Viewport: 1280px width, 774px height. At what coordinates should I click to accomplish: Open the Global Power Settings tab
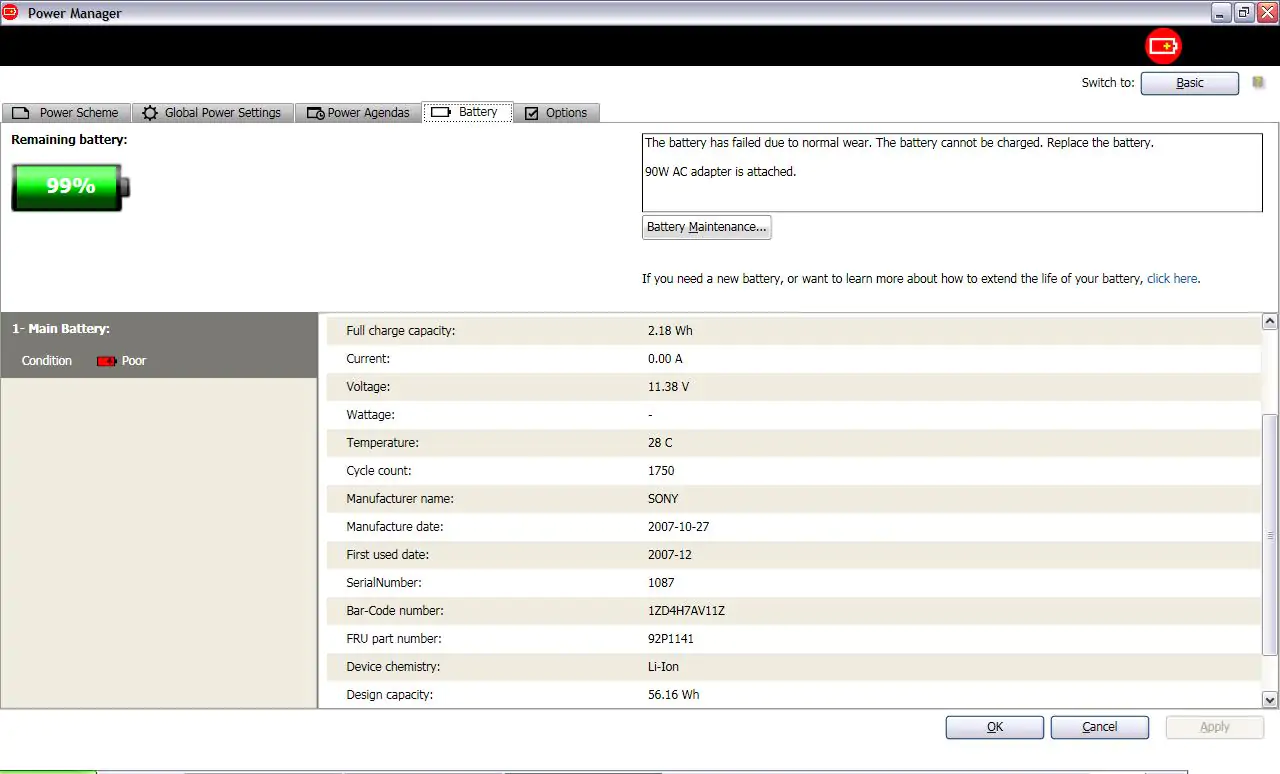(213, 113)
